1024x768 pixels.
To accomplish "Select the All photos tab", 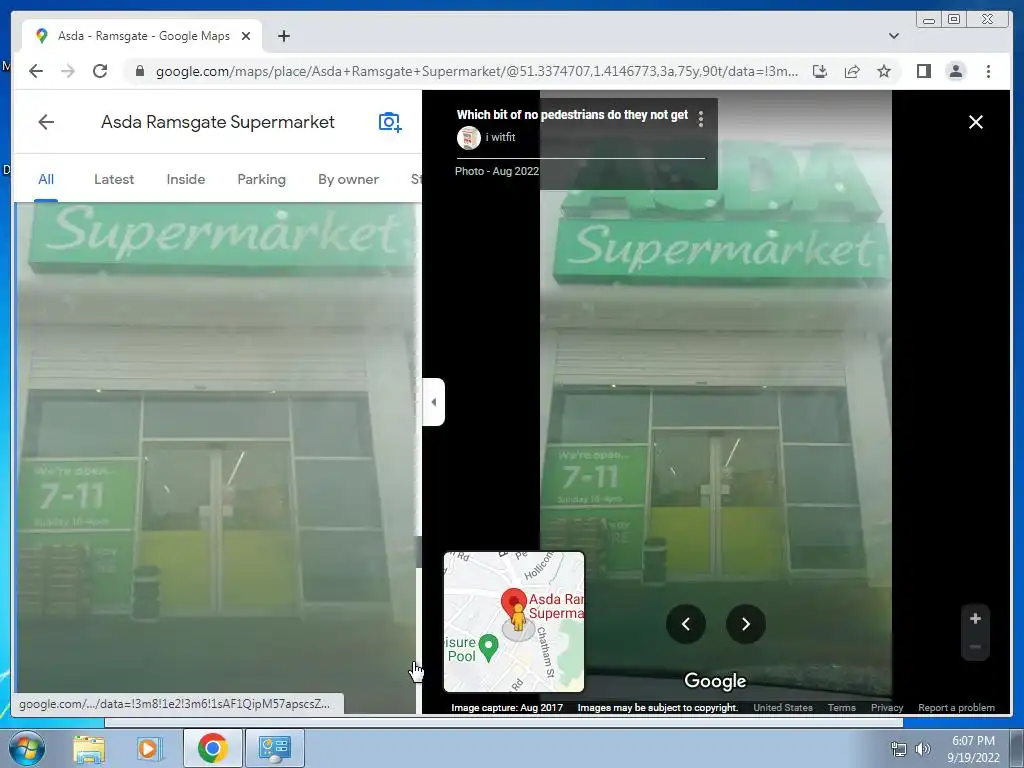I will tap(46, 179).
